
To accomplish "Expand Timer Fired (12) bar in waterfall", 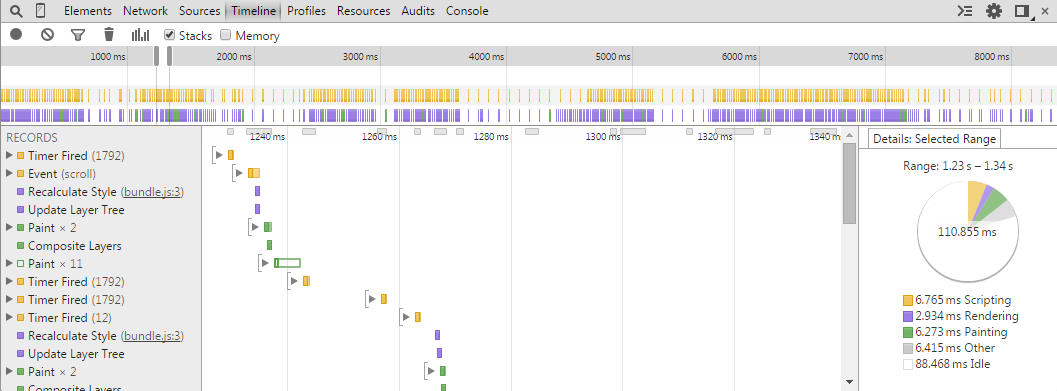I will (406, 317).
